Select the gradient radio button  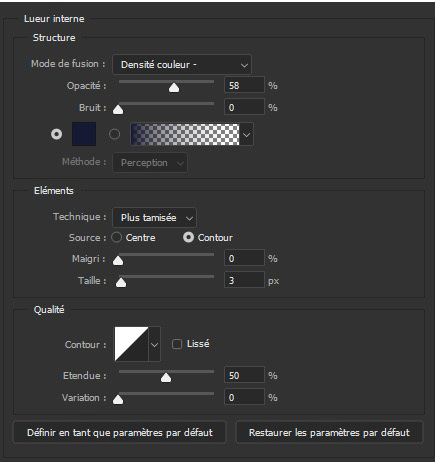click(114, 134)
